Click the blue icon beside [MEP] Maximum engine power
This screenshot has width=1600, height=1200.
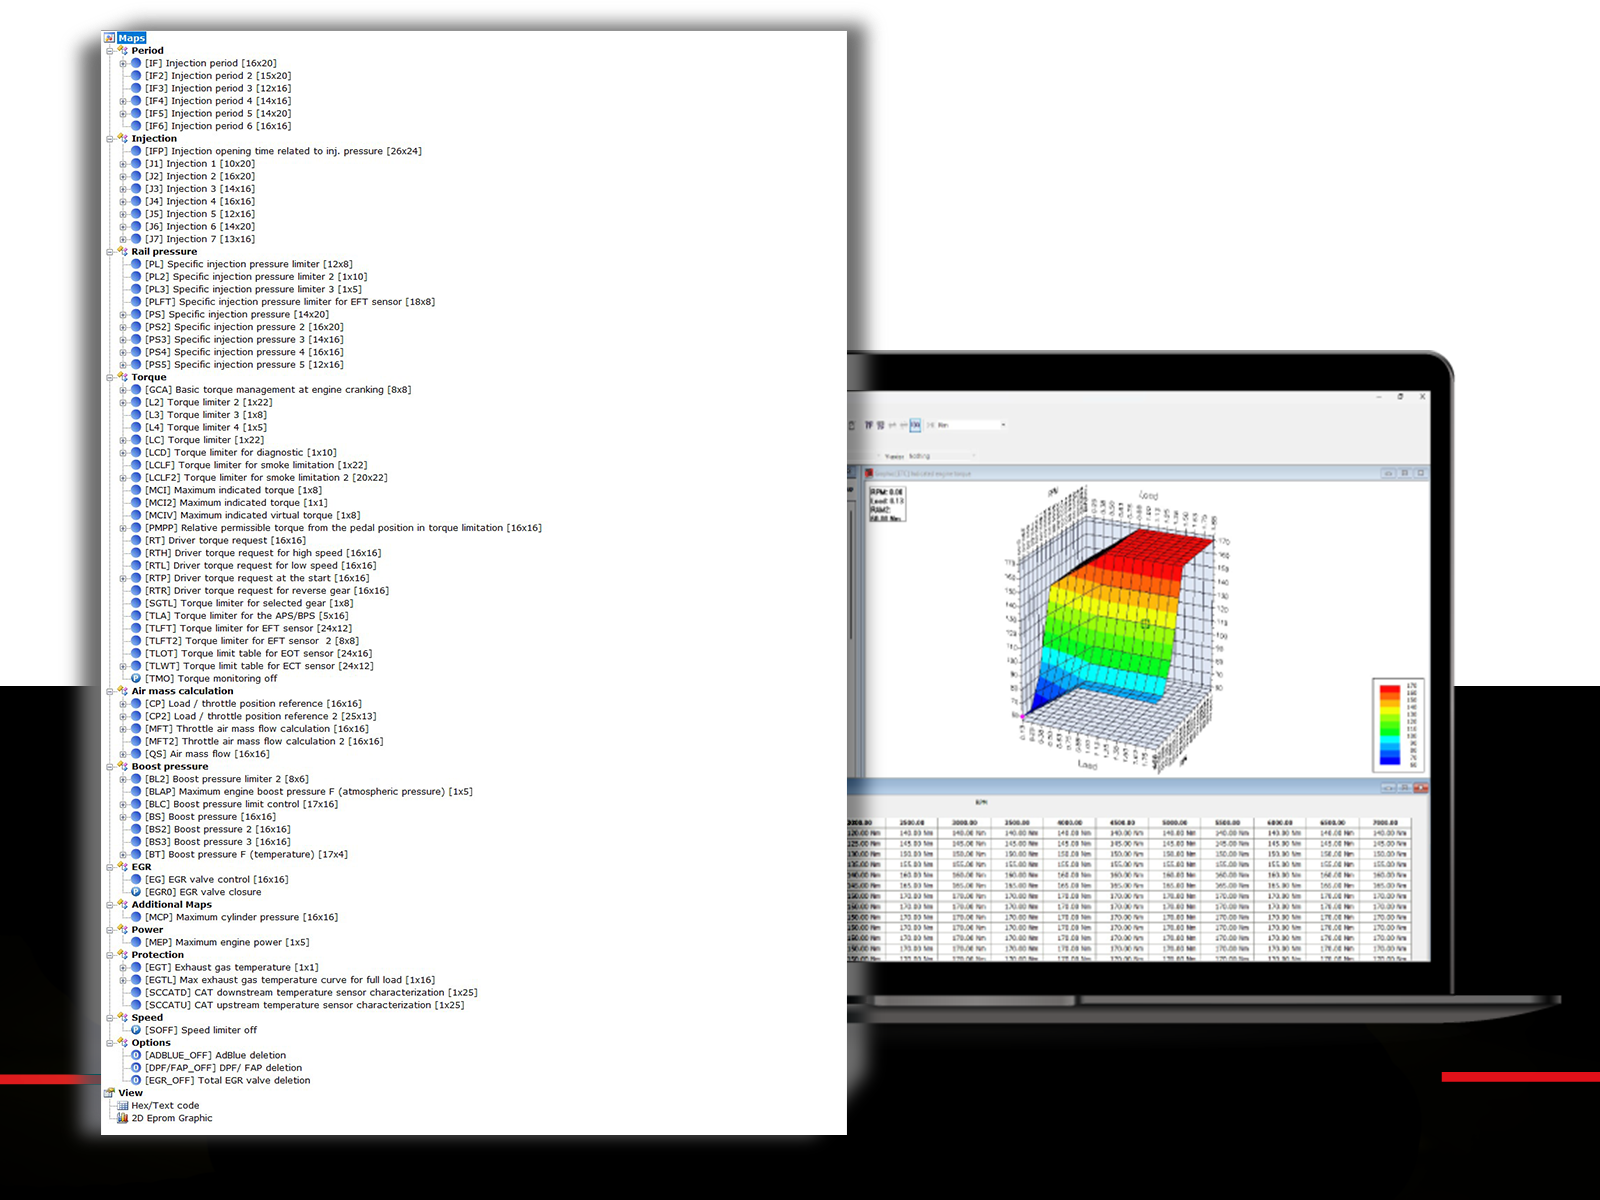(136, 942)
